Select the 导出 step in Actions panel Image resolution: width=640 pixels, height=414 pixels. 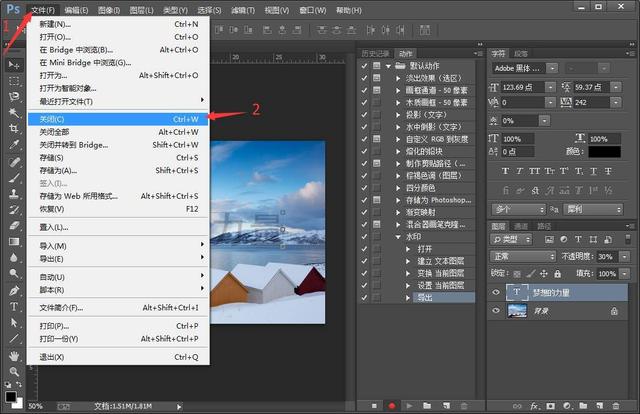[444, 298]
